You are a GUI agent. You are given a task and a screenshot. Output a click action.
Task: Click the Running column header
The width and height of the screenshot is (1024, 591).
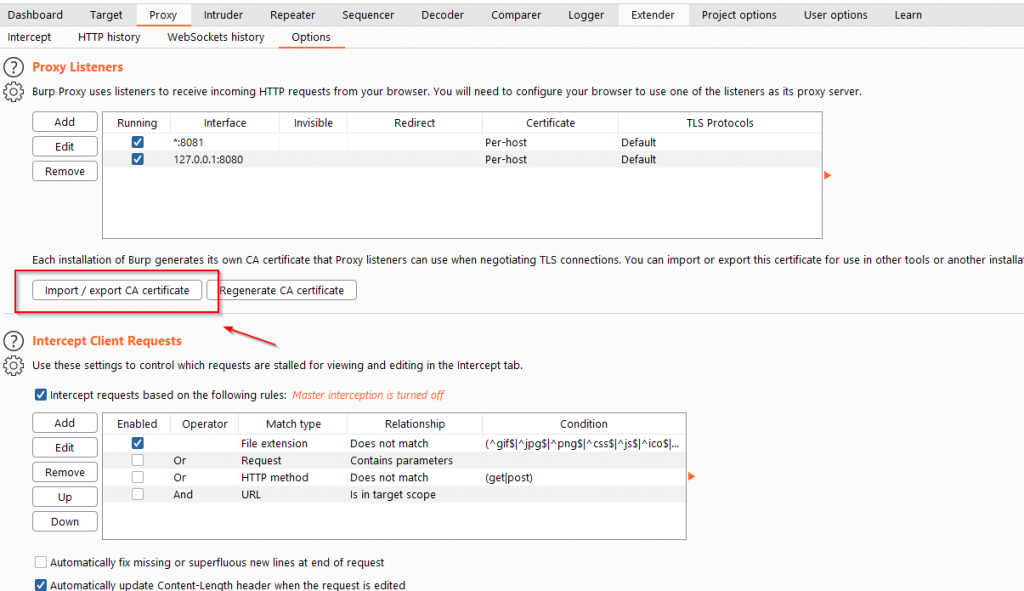coord(137,123)
